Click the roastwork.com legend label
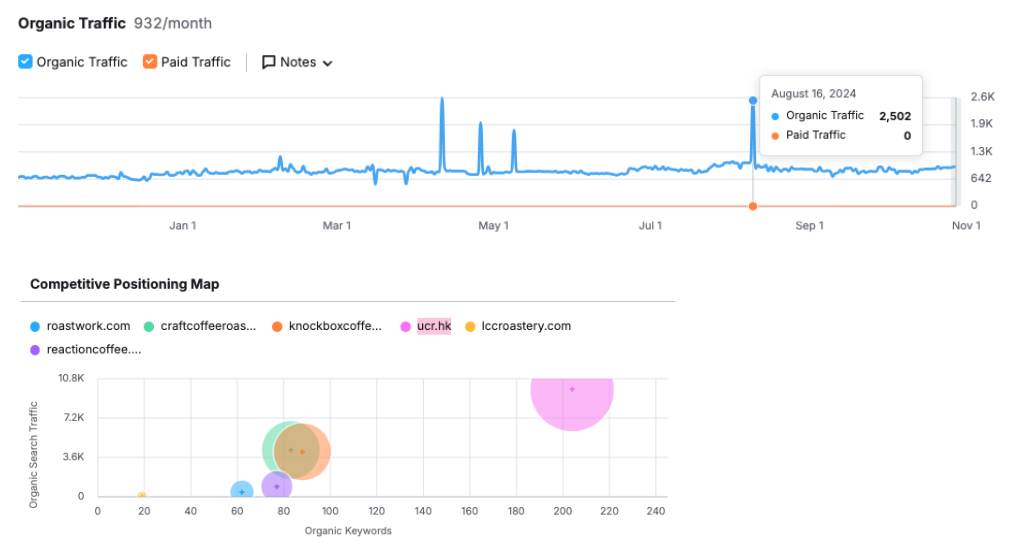The image size is (1026, 552). pyautogui.click(x=88, y=326)
